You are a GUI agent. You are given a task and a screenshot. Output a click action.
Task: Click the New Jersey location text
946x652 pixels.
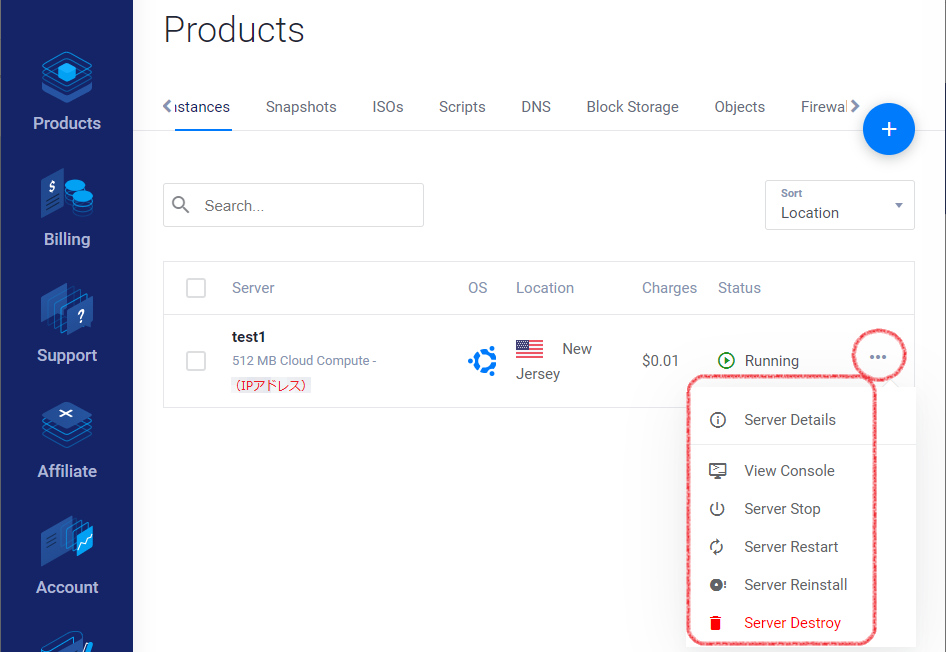[554, 361]
